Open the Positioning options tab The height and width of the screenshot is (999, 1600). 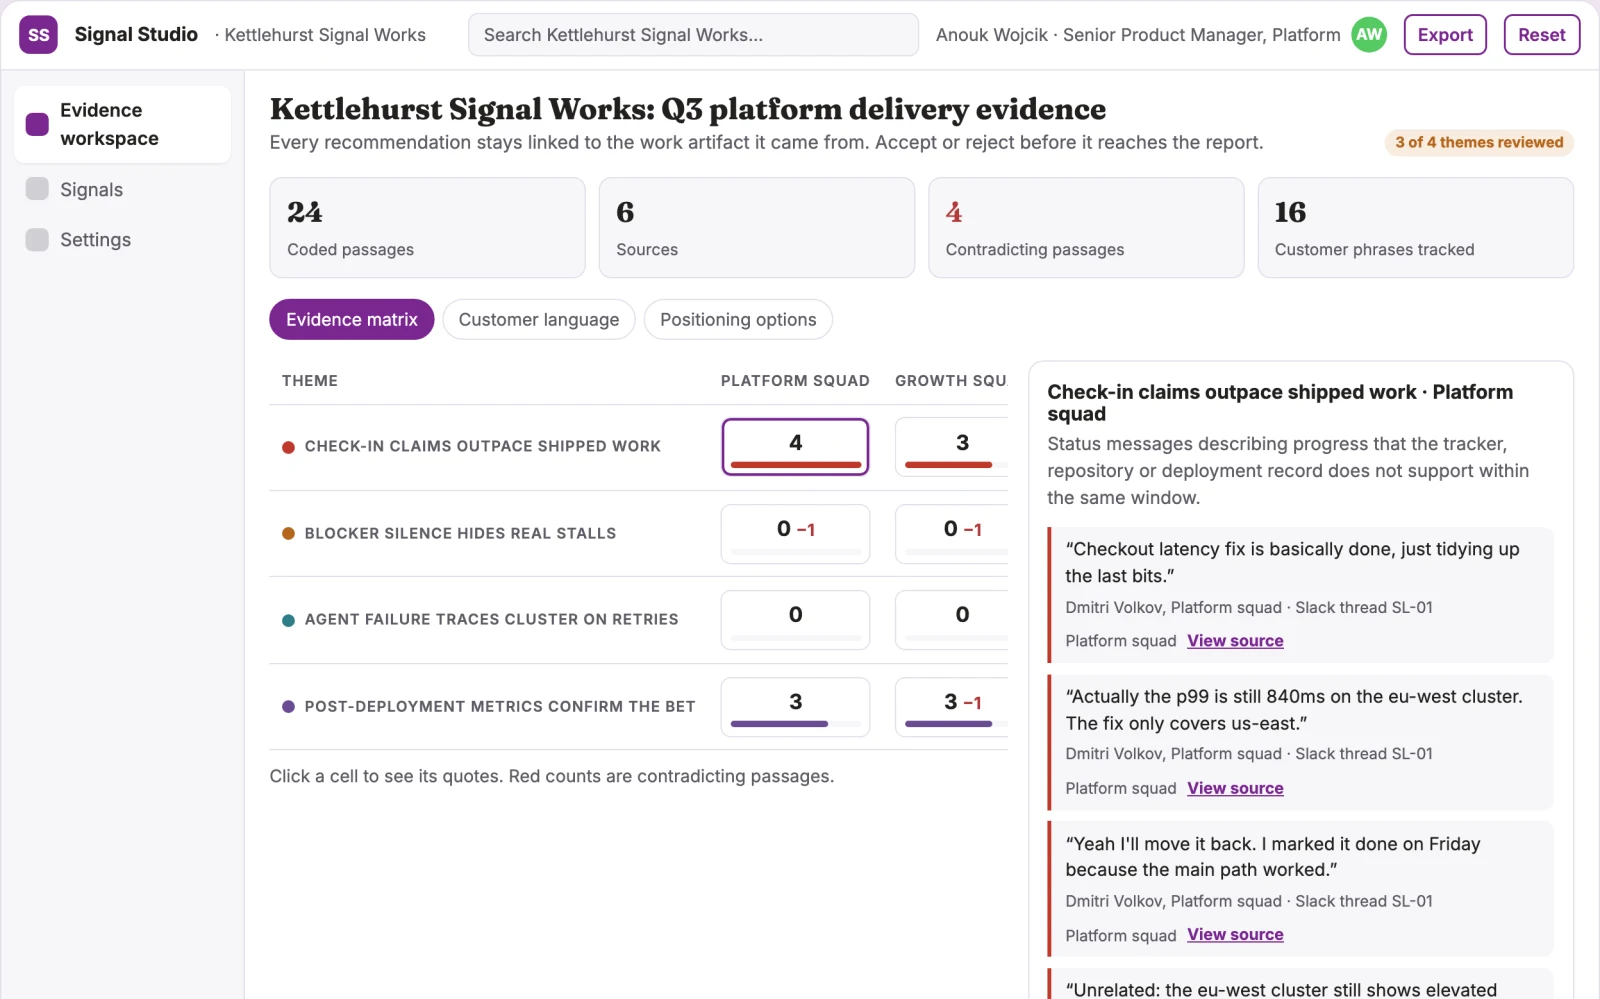click(738, 320)
